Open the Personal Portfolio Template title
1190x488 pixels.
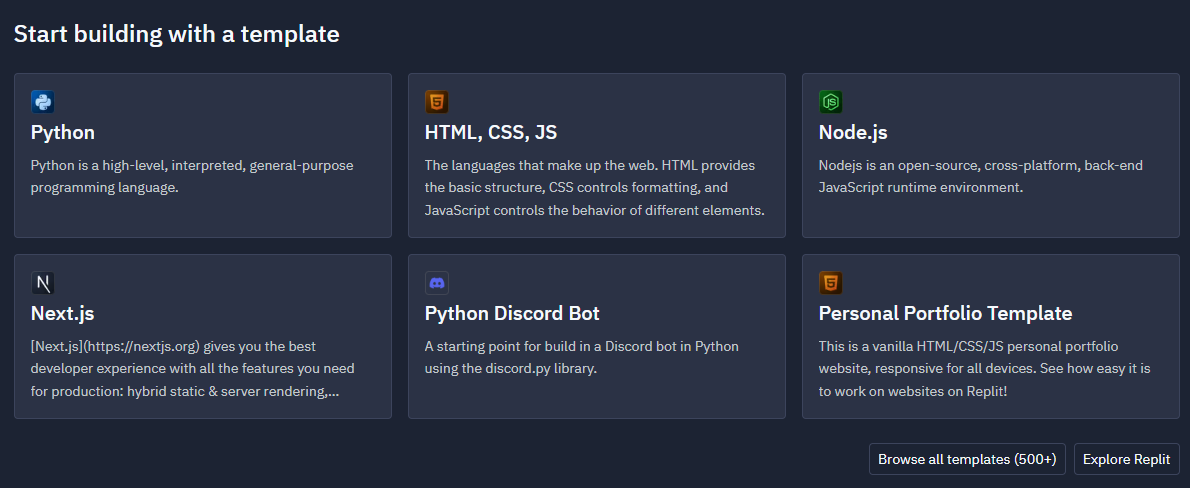946,313
